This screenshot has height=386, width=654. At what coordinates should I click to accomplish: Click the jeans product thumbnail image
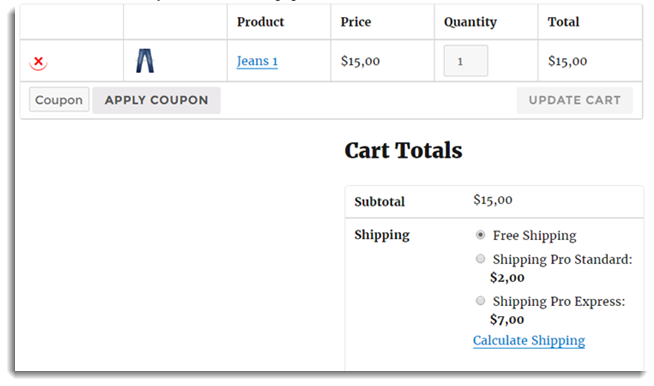point(145,61)
